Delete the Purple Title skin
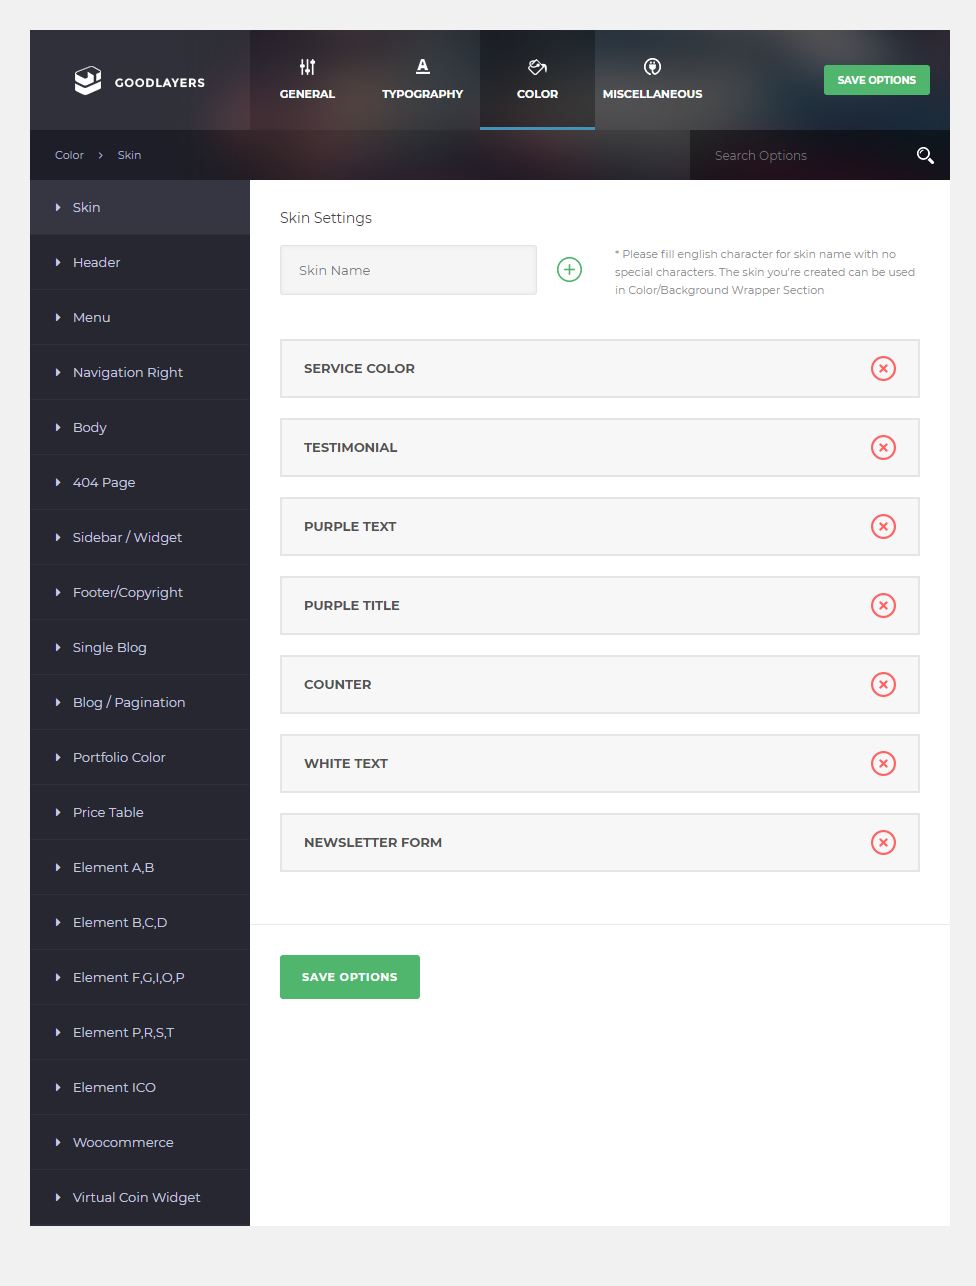The width and height of the screenshot is (976, 1286). (x=883, y=605)
